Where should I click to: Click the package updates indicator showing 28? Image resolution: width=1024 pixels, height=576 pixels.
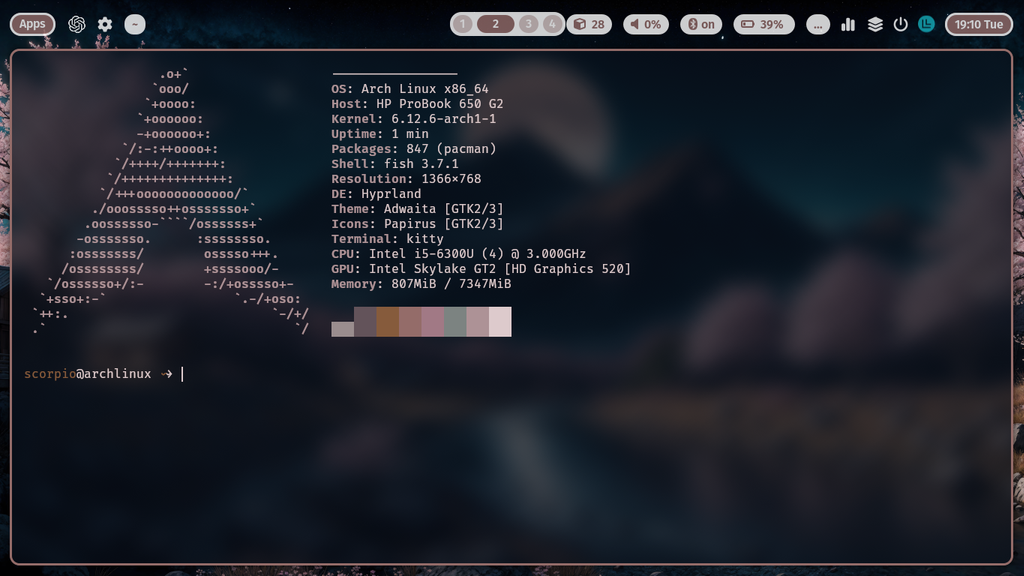point(589,24)
